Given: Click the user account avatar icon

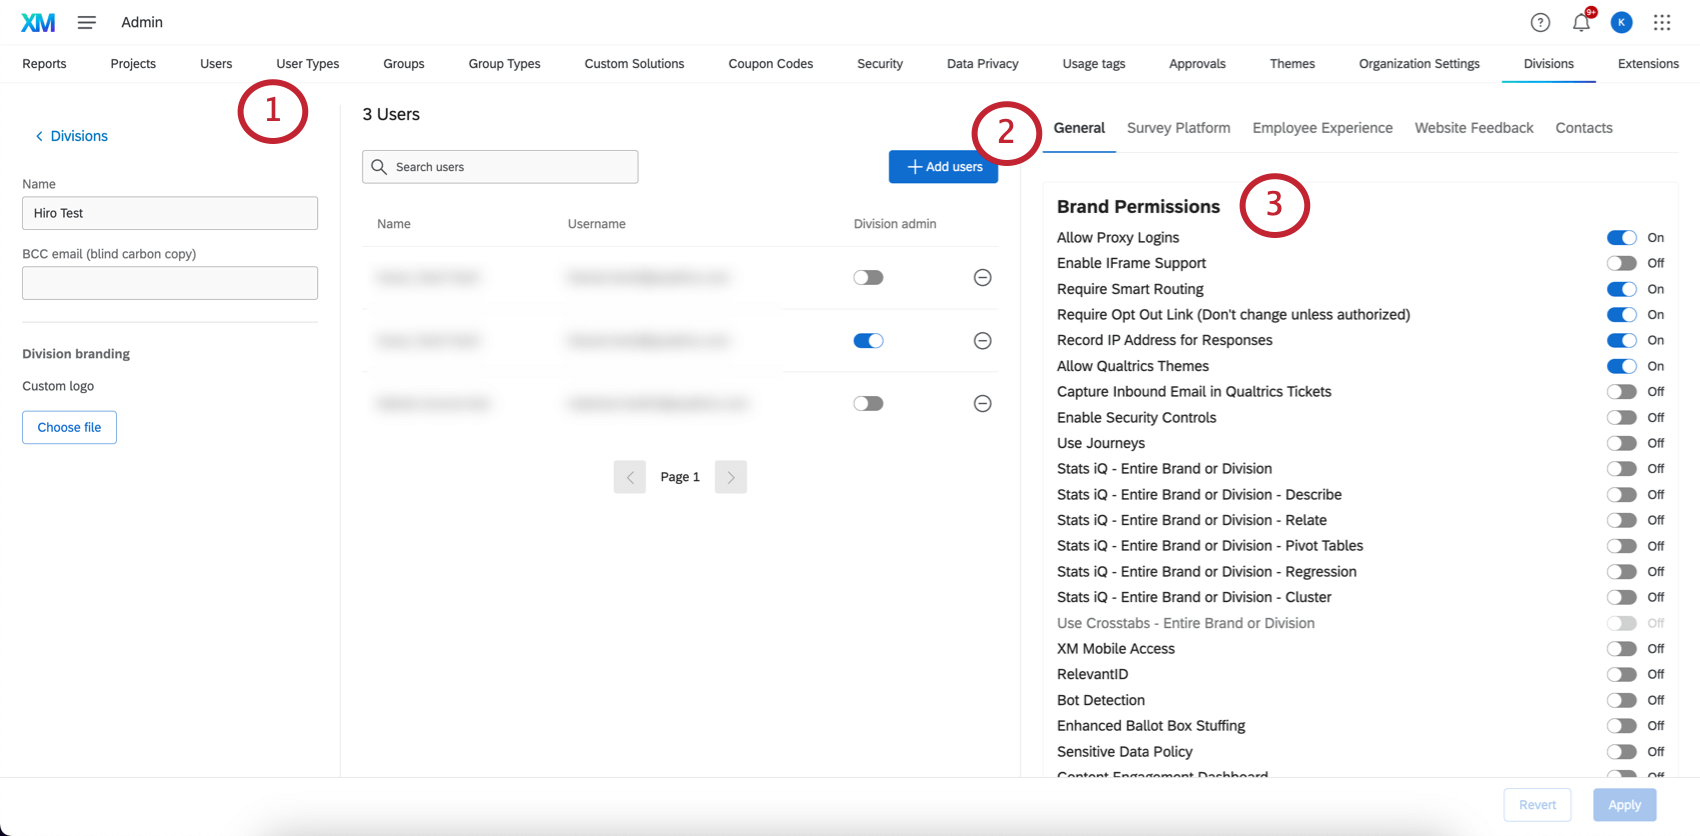Looking at the screenshot, I should pos(1621,22).
